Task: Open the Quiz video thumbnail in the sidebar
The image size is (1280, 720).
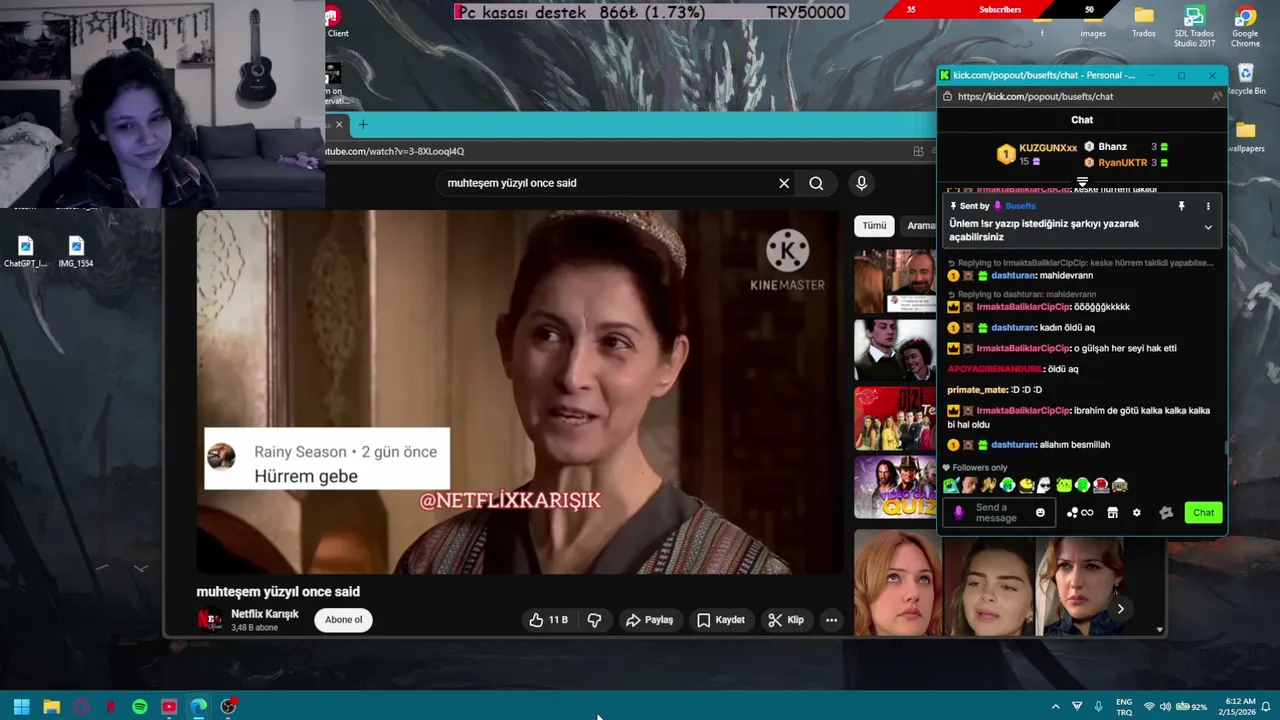Action: pyautogui.click(x=895, y=489)
